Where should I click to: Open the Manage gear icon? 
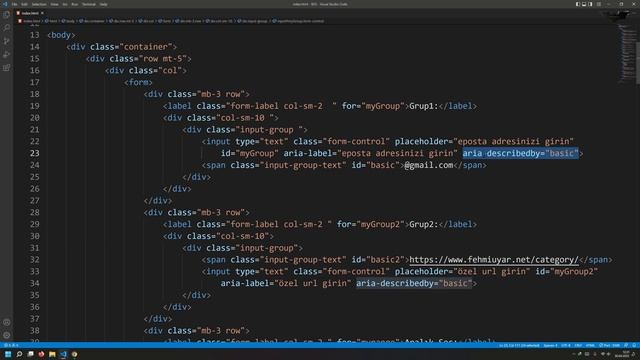[7, 335]
